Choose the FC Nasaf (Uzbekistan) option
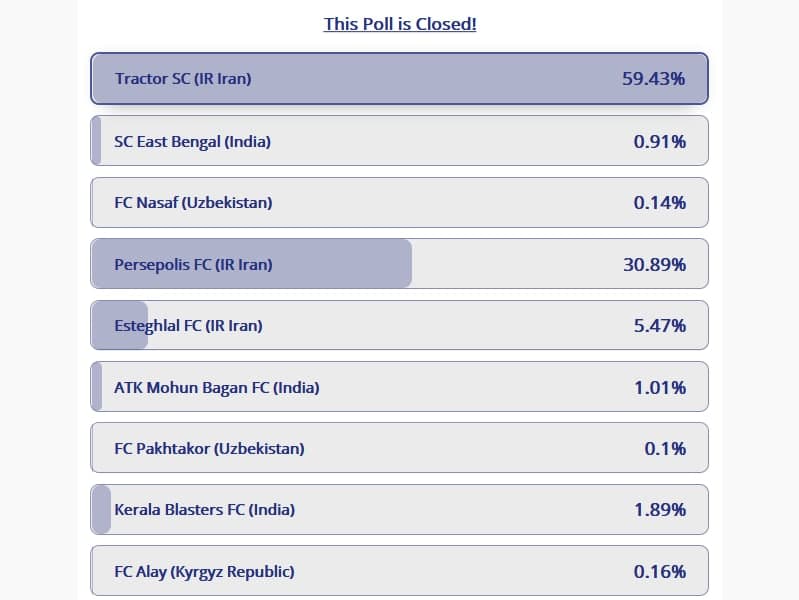 point(400,202)
